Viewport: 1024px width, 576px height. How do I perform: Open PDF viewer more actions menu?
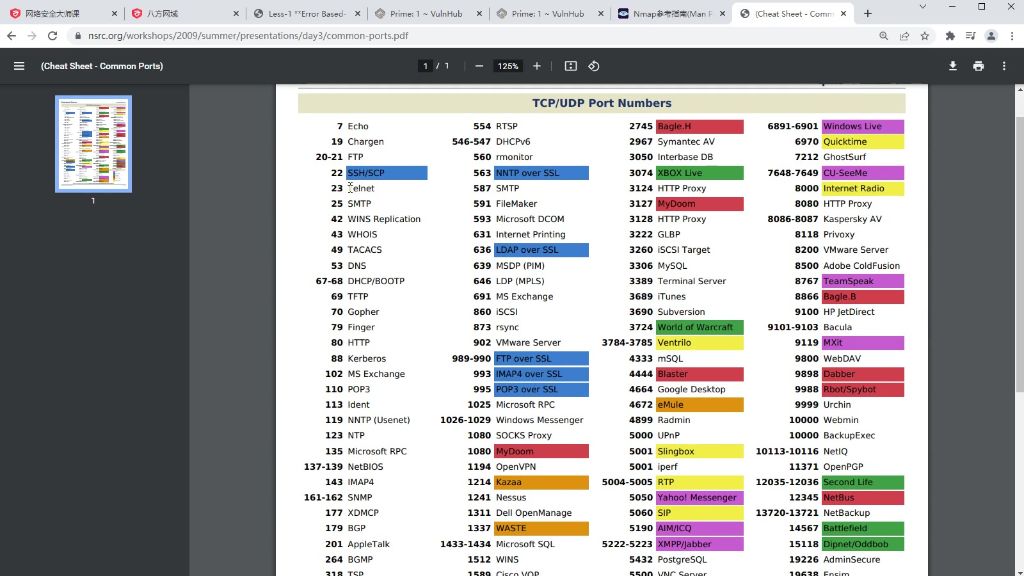pyautogui.click(x=1004, y=66)
